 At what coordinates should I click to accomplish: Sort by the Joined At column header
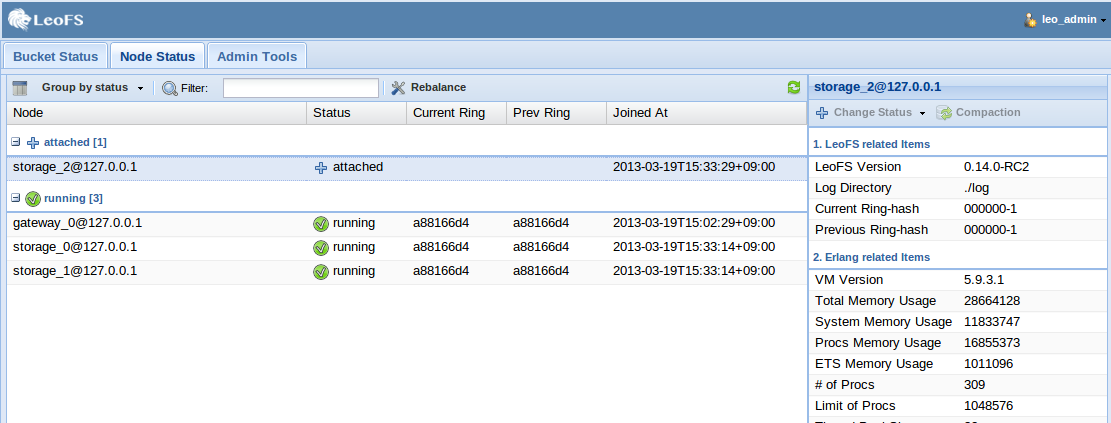click(706, 113)
